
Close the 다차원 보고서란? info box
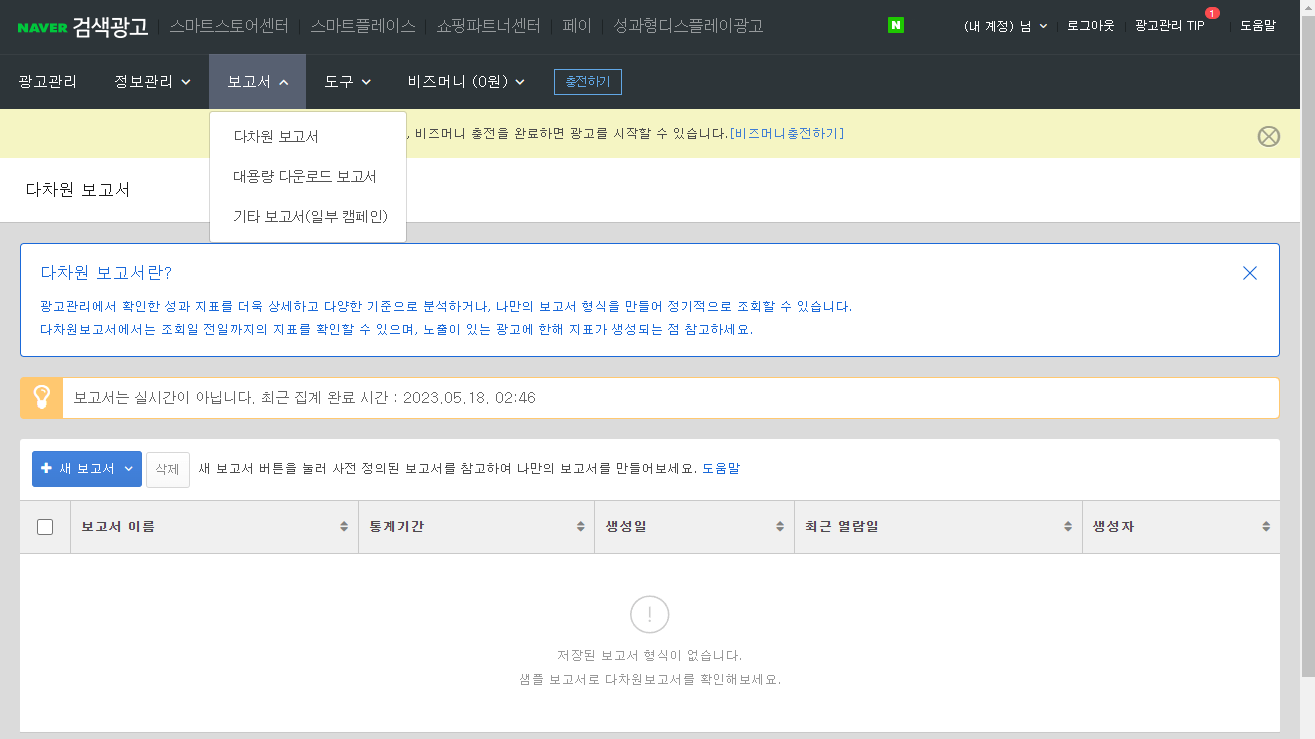pos(1249,273)
